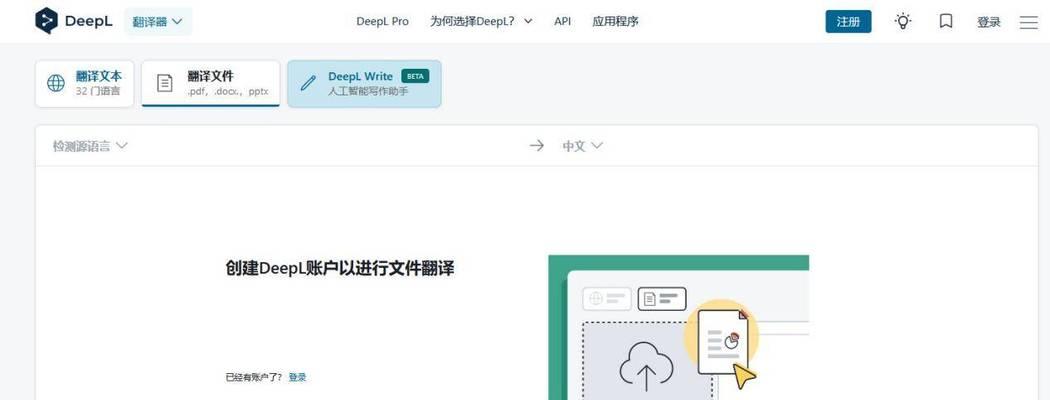Click the globe icon on 翻译文本
This screenshot has height=400, width=1050.
tap(56, 83)
